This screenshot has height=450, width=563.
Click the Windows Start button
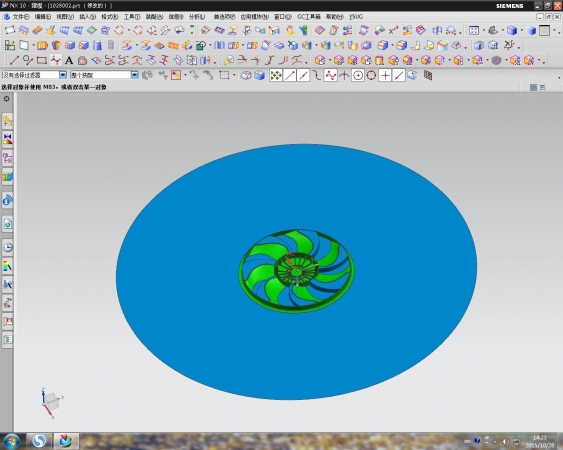[x=11, y=441]
